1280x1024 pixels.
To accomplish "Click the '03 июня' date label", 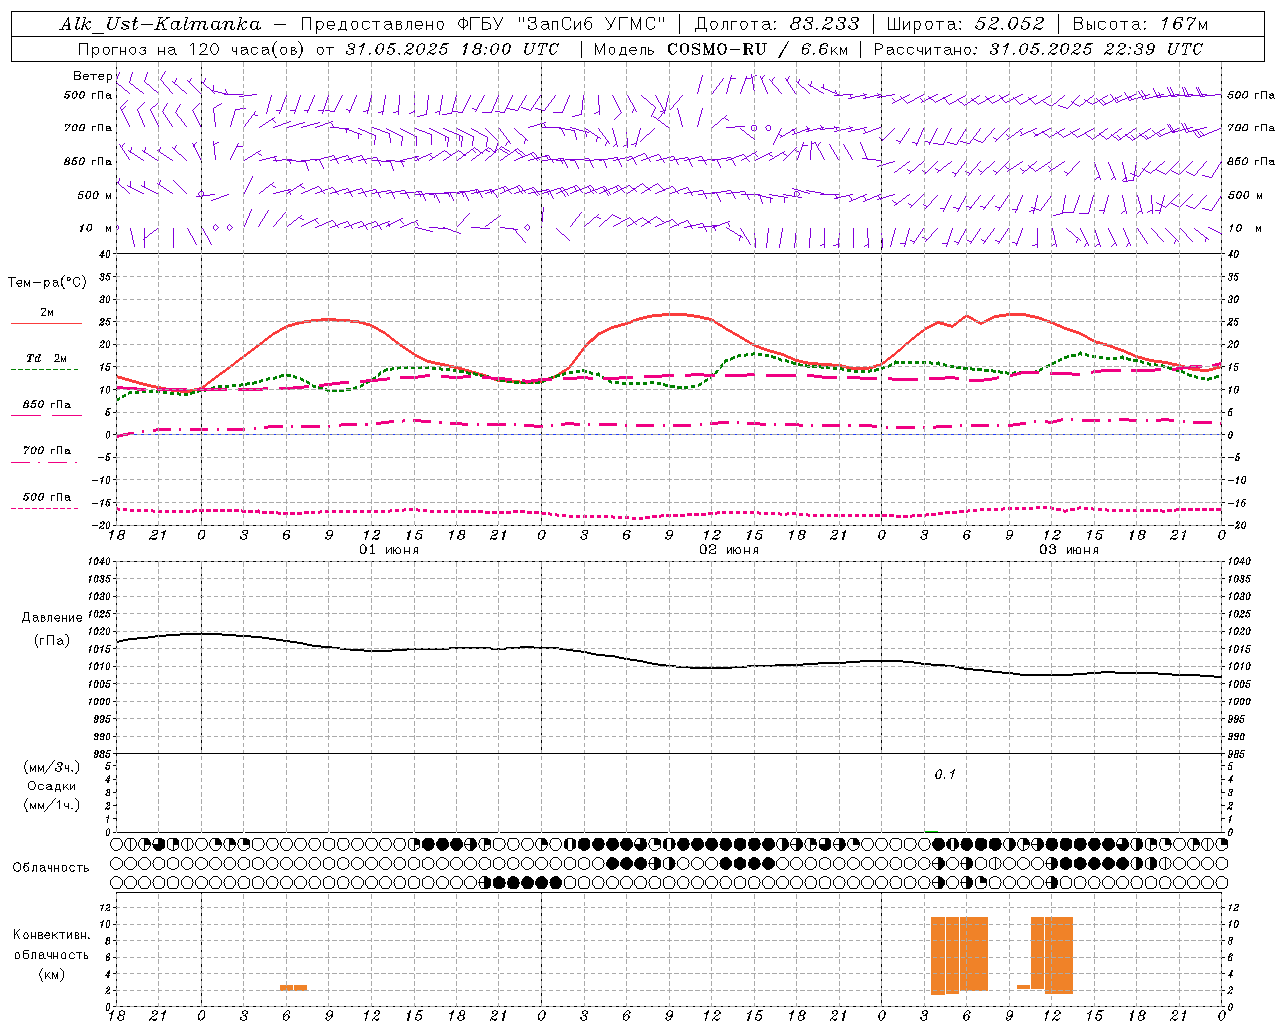I will tap(1069, 550).
